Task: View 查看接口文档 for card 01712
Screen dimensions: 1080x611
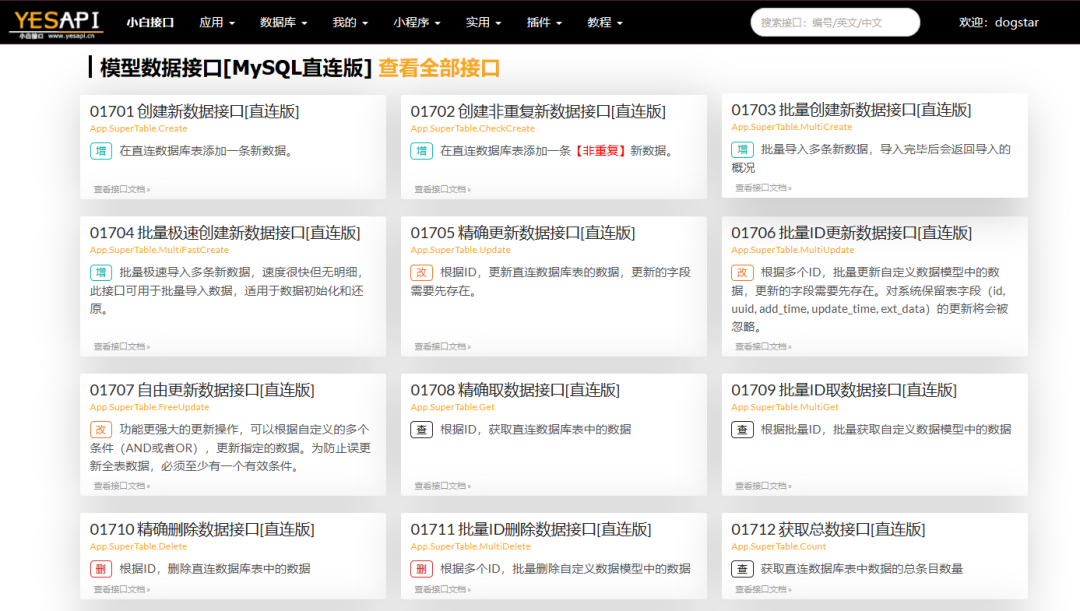Action: 763,589
